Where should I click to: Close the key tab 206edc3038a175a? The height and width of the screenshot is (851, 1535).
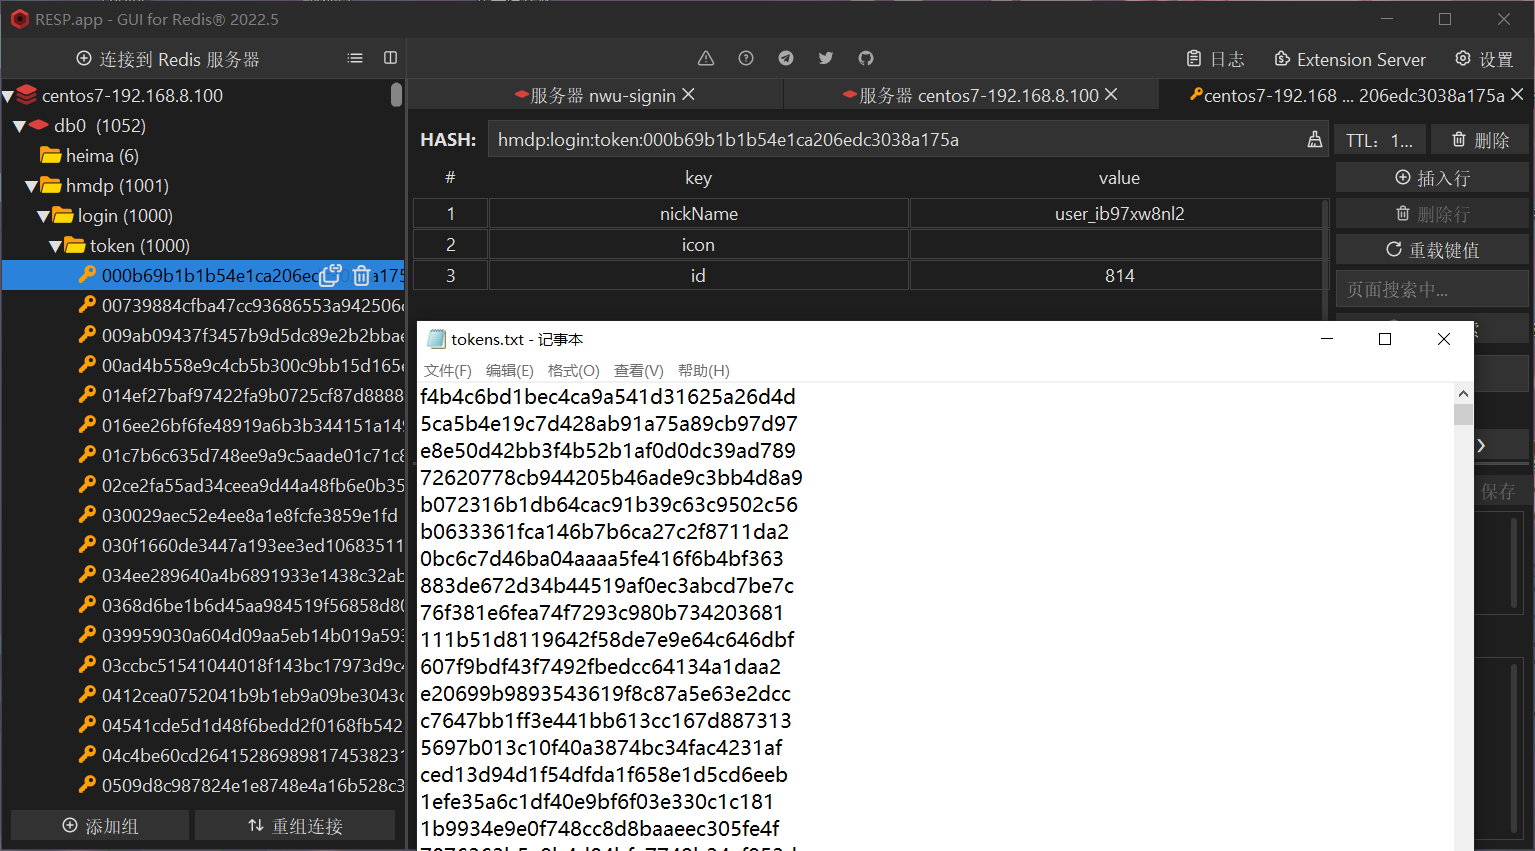(1517, 95)
